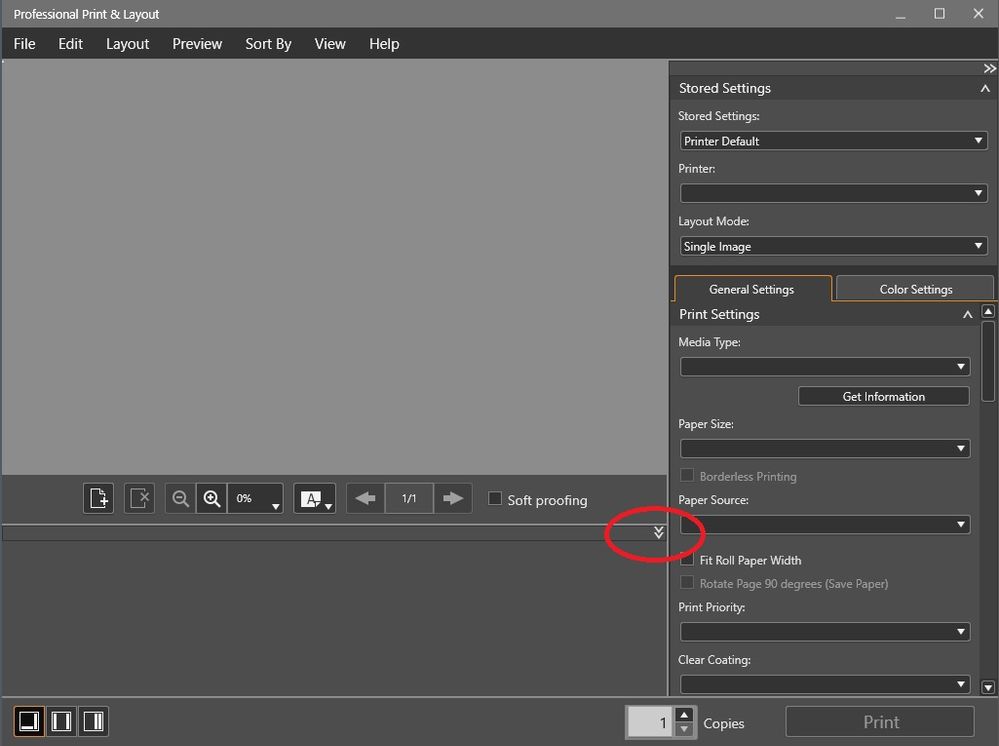Collapse thumbnail area with double-chevron icon
The image size is (999, 746).
pyautogui.click(x=658, y=532)
